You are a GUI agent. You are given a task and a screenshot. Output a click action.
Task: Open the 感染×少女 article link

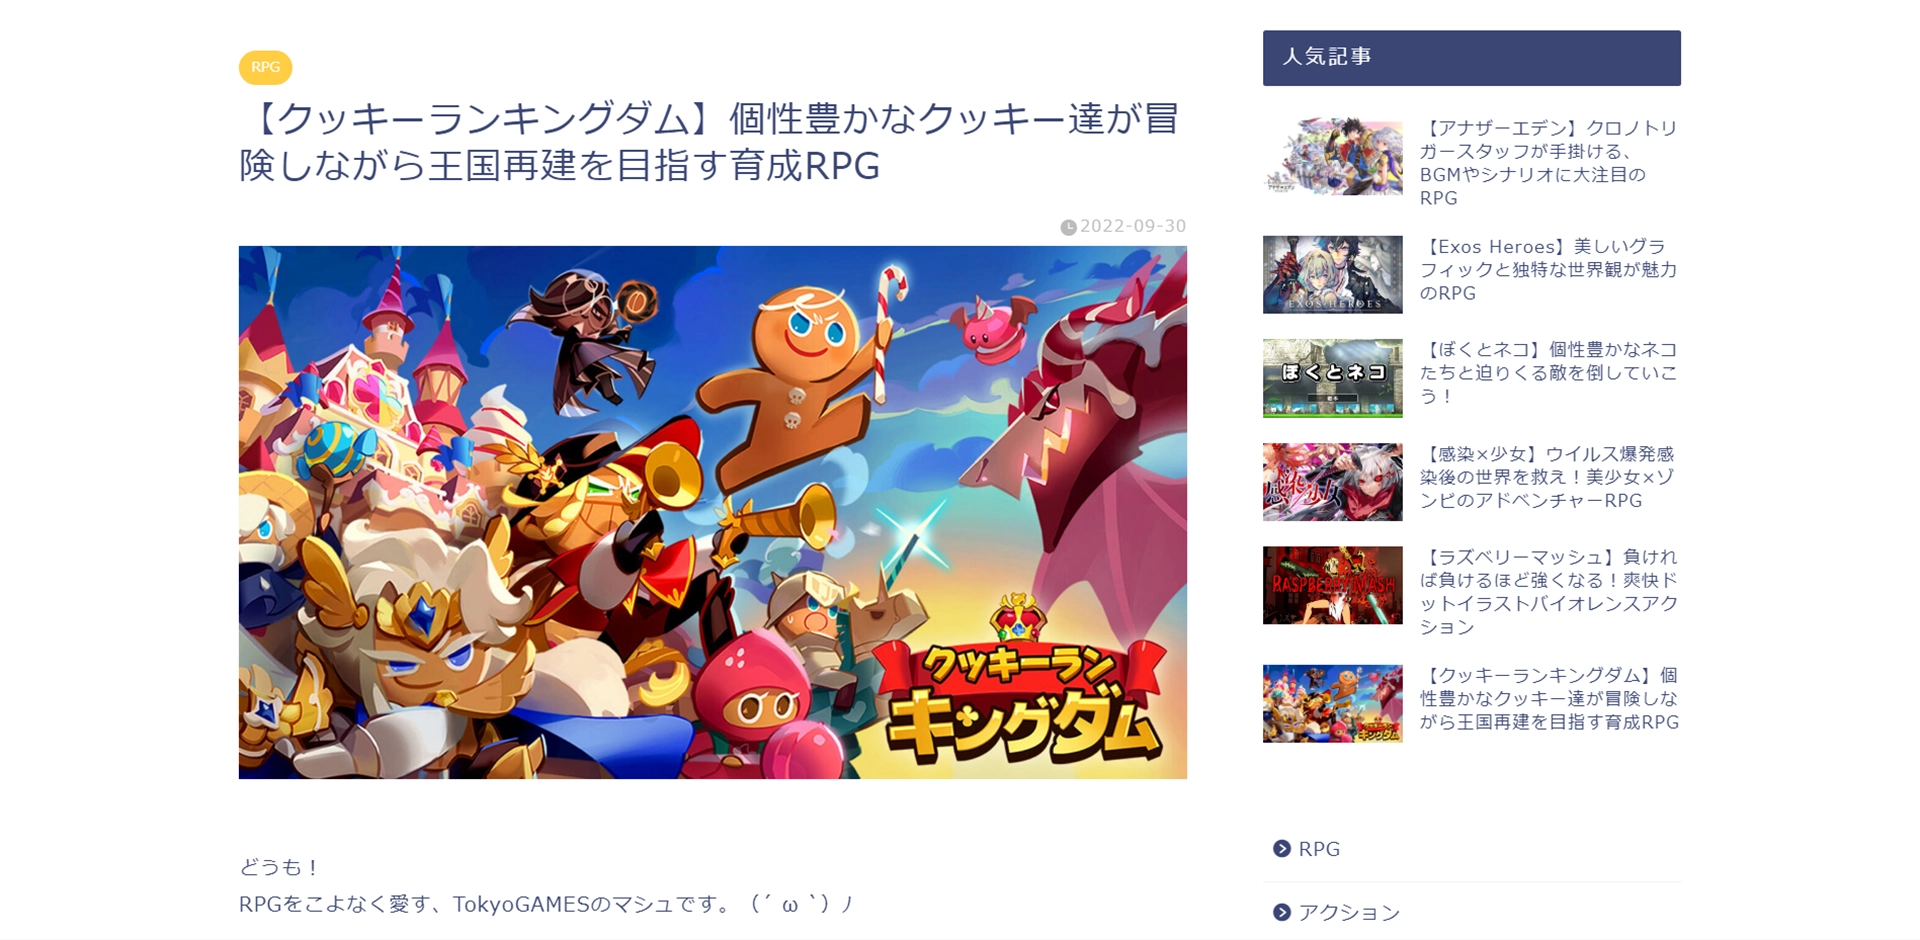(x=1548, y=477)
